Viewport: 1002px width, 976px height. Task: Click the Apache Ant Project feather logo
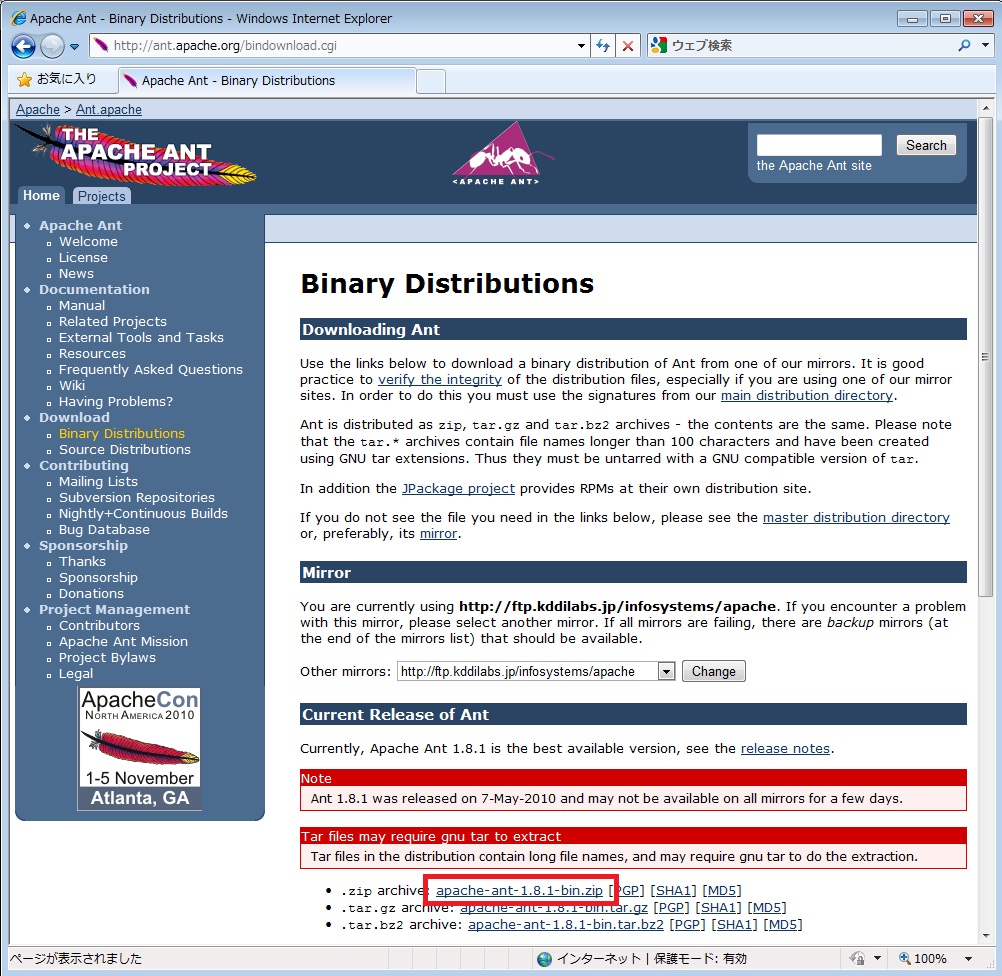pyautogui.click(x=135, y=154)
